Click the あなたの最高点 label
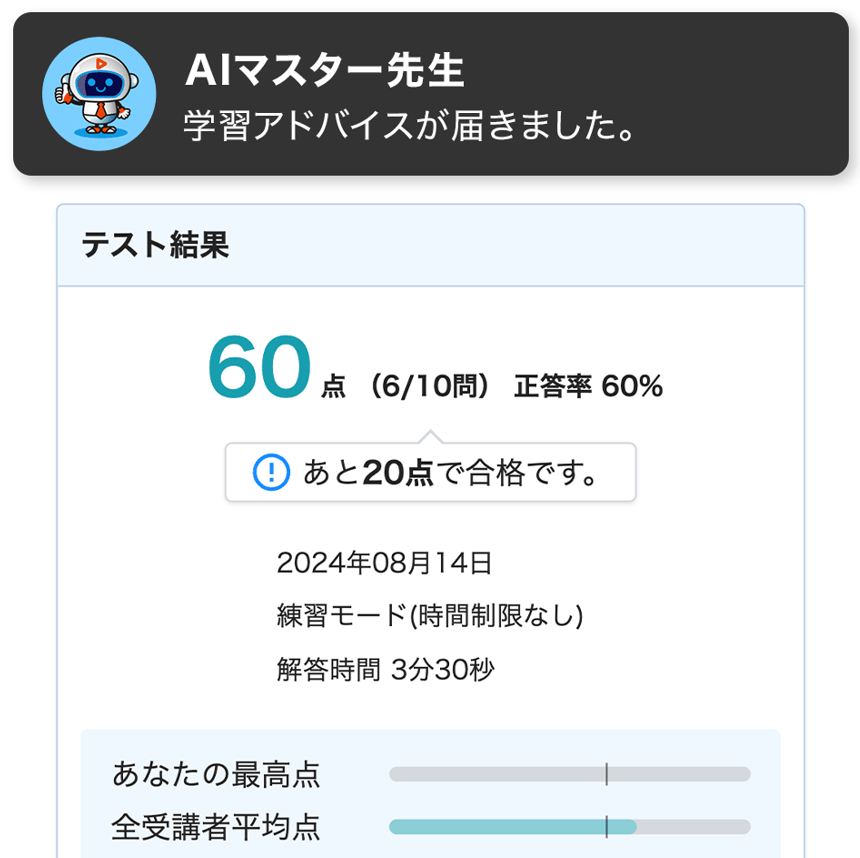The image size is (860, 858). coord(216,774)
